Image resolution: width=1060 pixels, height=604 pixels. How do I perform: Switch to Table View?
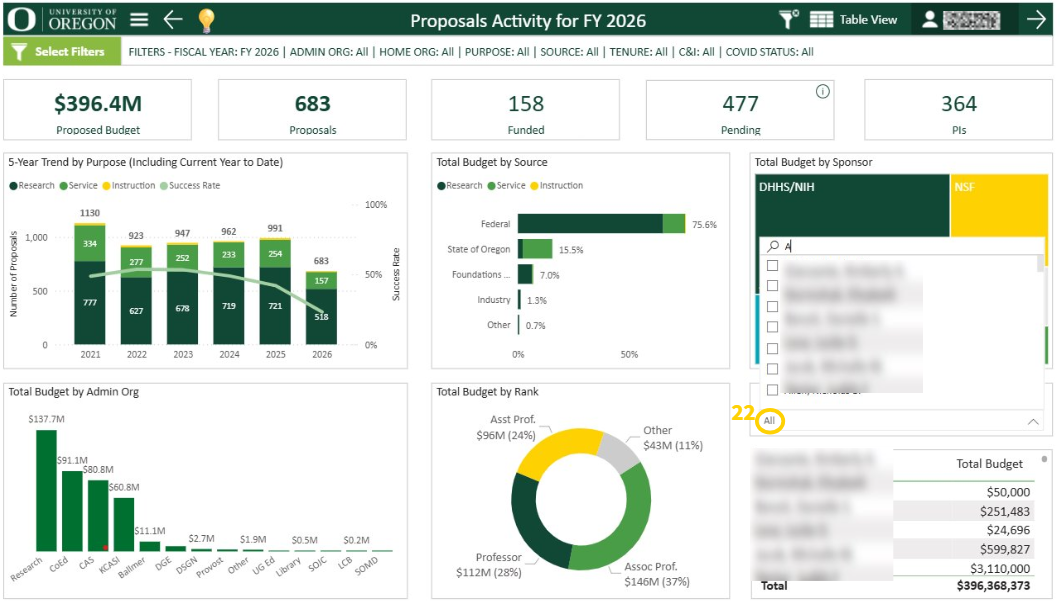pos(854,20)
